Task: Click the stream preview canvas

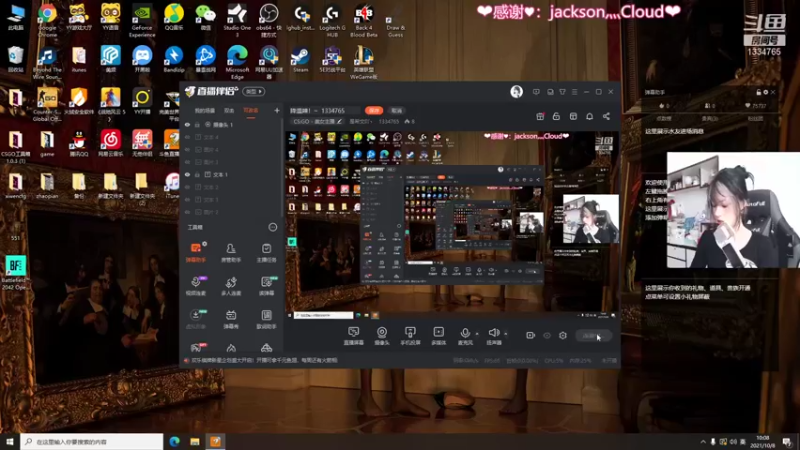Action: tap(453, 225)
